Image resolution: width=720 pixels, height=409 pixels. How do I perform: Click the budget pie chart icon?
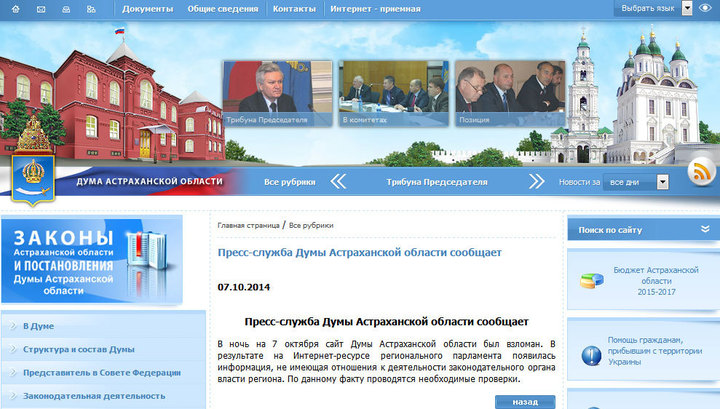tap(591, 280)
